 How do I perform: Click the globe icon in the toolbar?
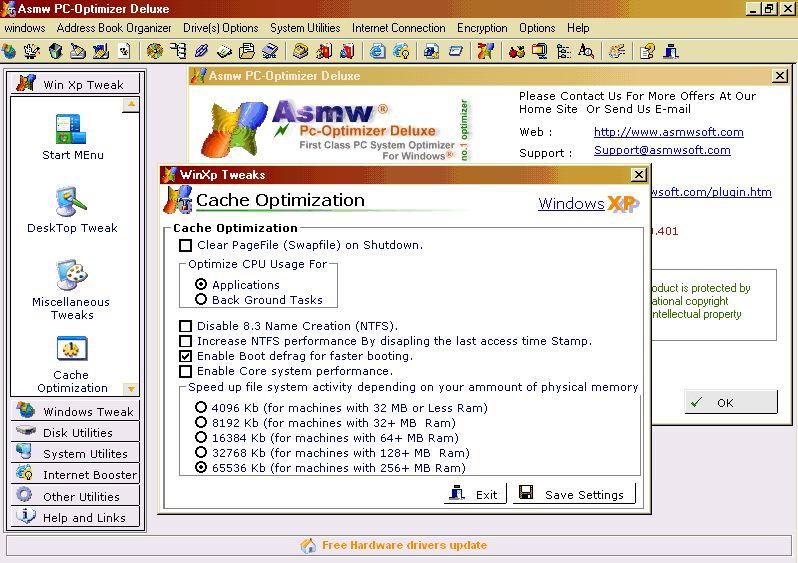(9, 51)
